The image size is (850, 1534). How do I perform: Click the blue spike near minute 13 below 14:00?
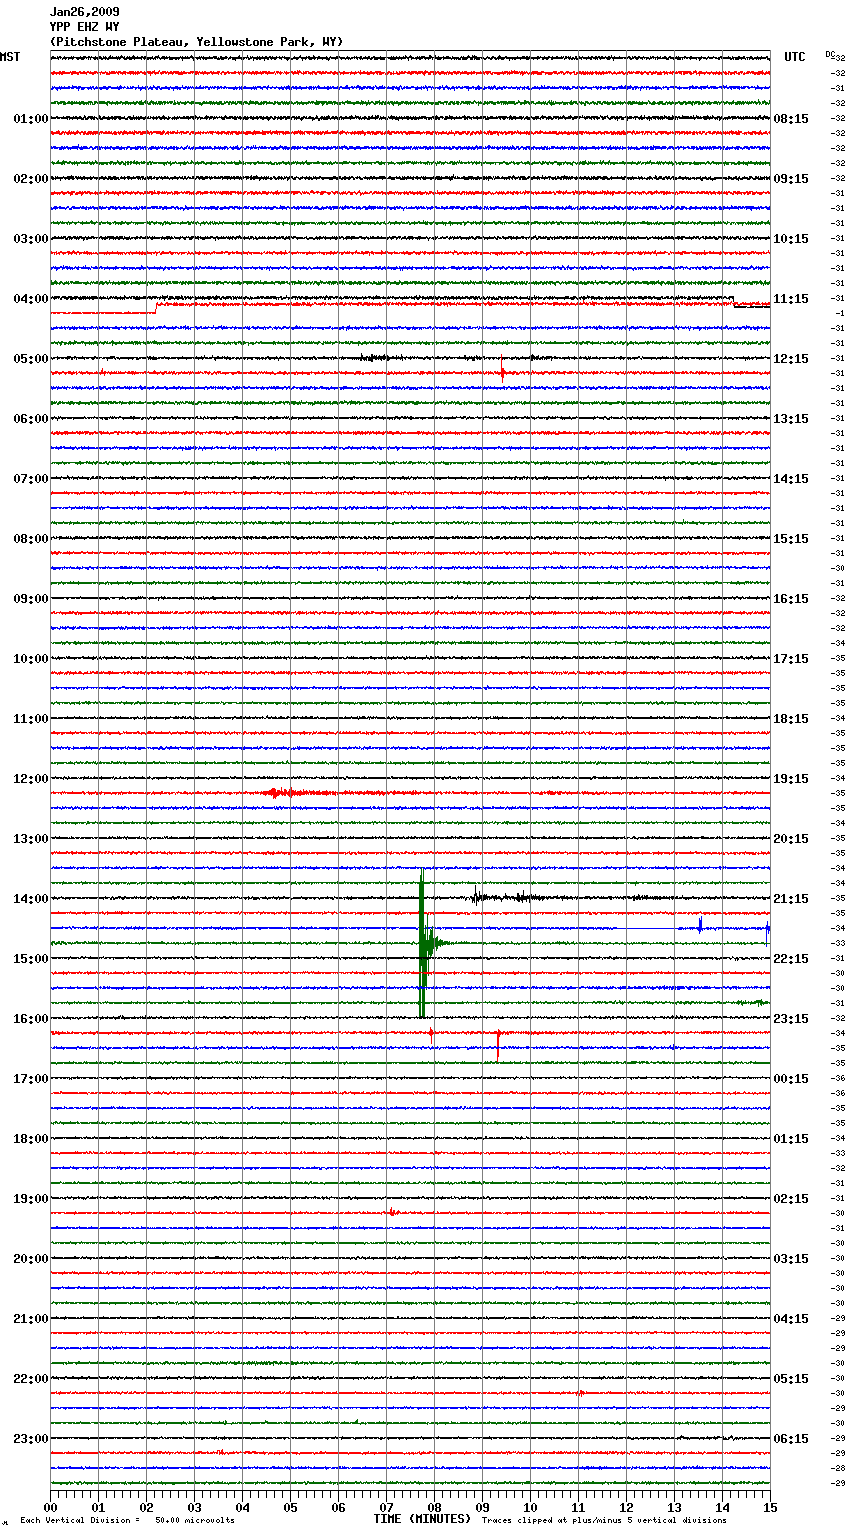[700, 926]
